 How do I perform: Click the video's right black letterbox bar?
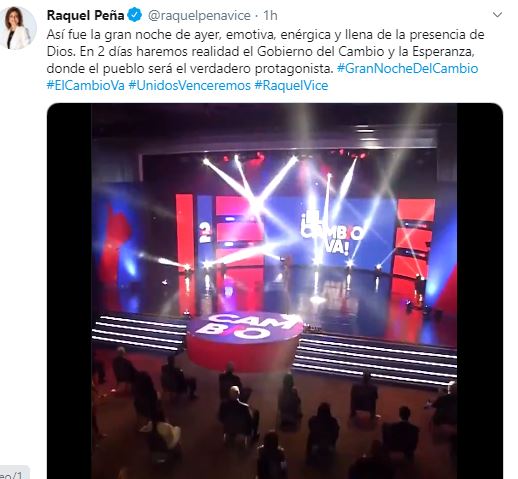click(480, 291)
